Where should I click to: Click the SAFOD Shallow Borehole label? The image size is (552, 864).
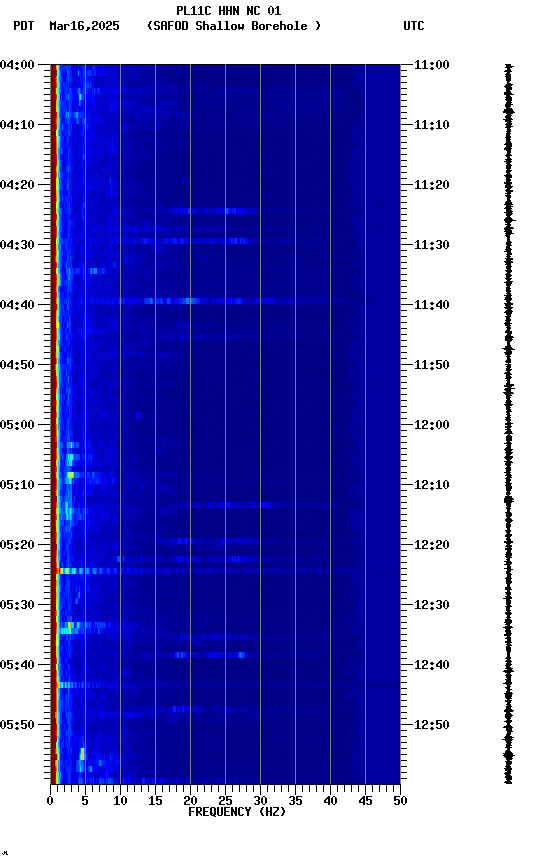point(234,26)
